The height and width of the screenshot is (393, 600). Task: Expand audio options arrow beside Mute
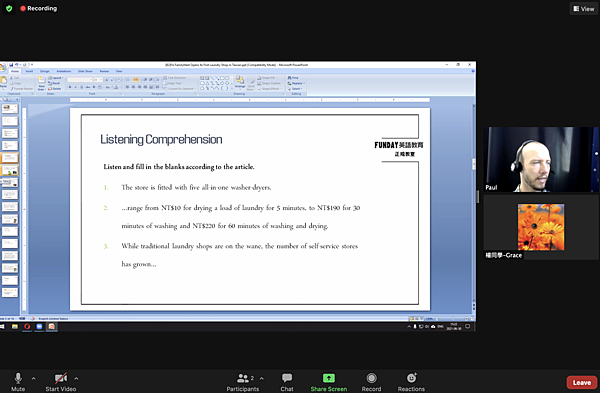[x=34, y=378]
